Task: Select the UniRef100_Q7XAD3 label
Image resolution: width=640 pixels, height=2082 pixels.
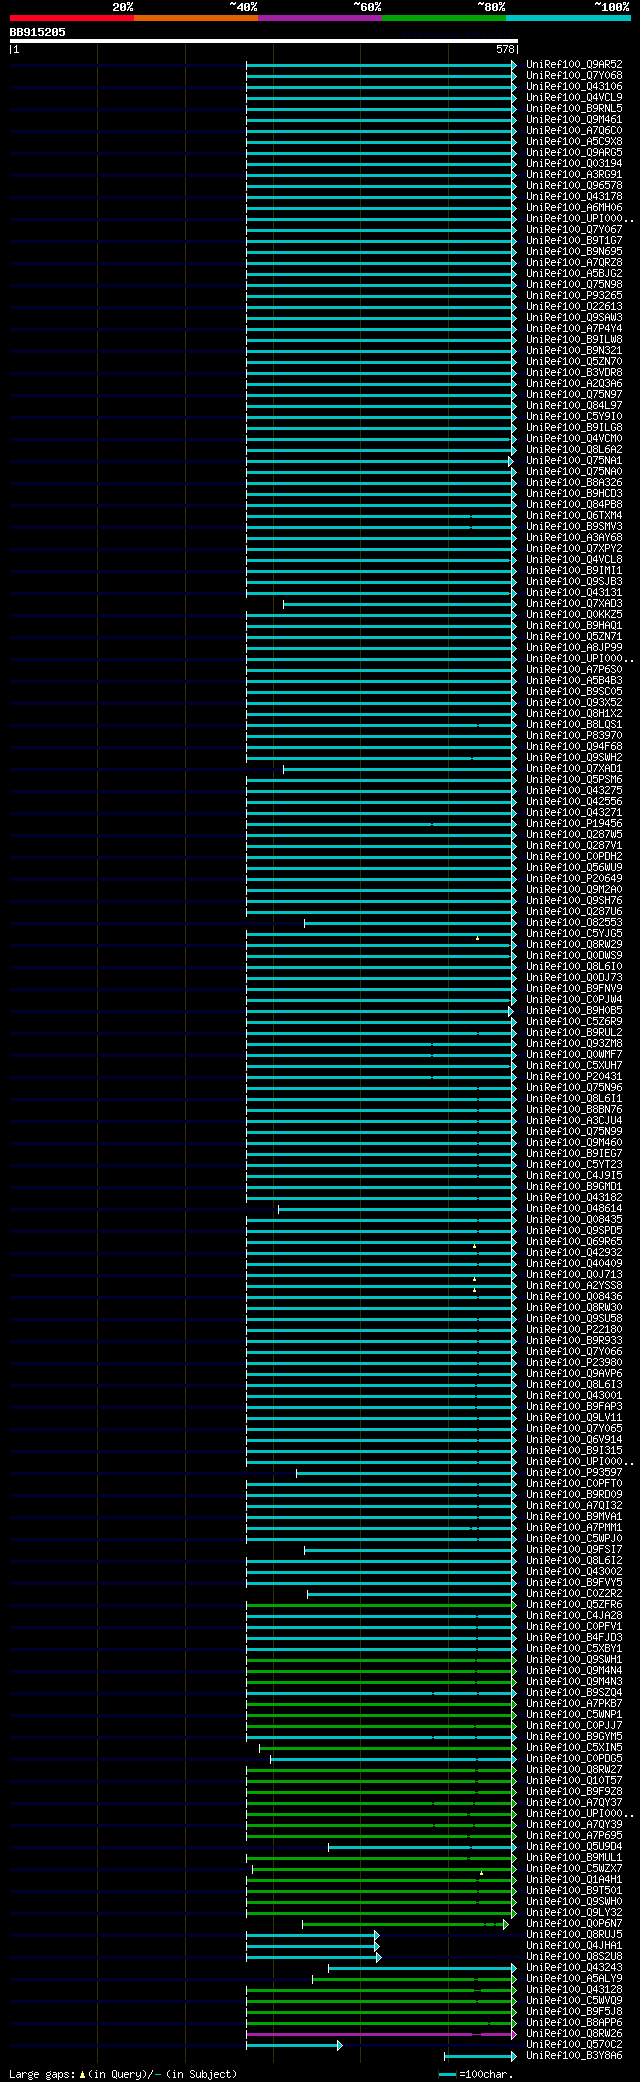Action: coord(574,603)
